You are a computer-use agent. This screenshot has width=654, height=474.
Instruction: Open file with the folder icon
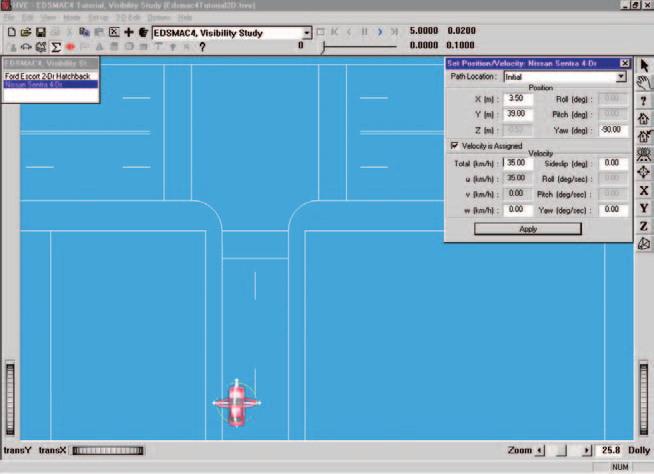[x=26, y=32]
